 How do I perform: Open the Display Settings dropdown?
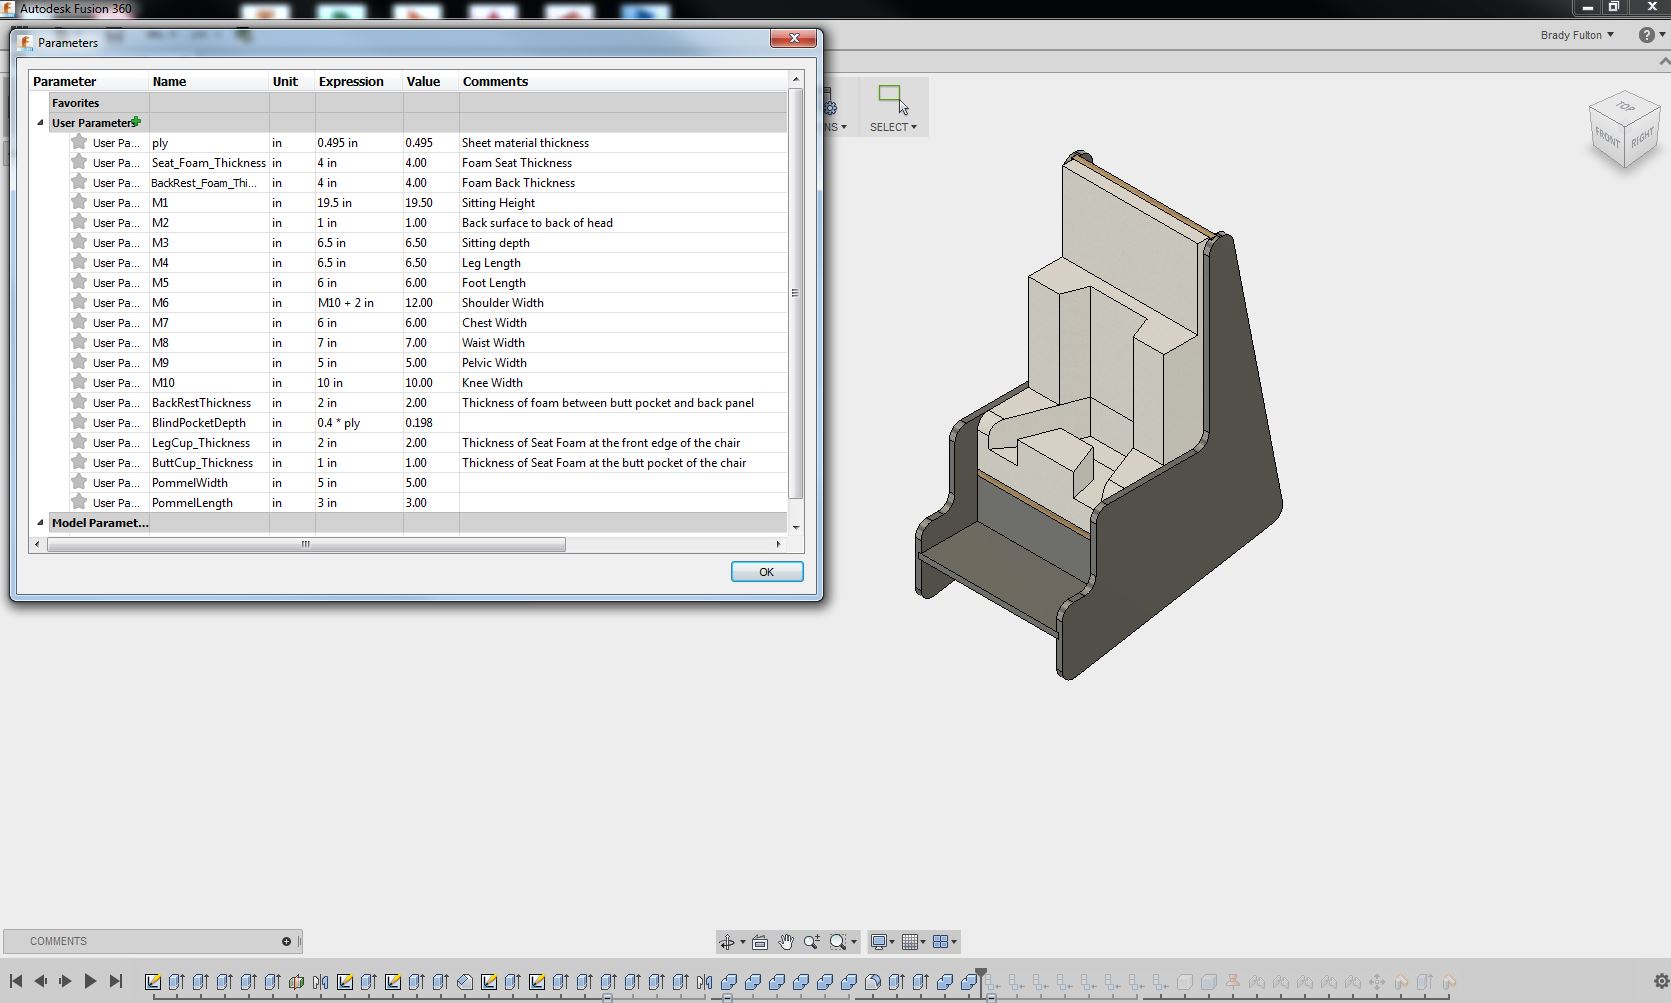tap(880, 942)
